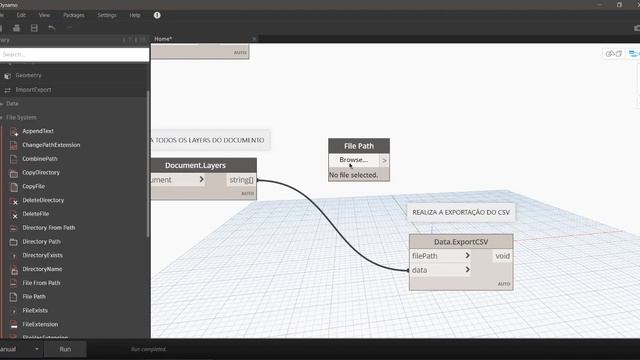Select the Home* workspace tab
This screenshot has width=640, height=360.
(x=163, y=39)
